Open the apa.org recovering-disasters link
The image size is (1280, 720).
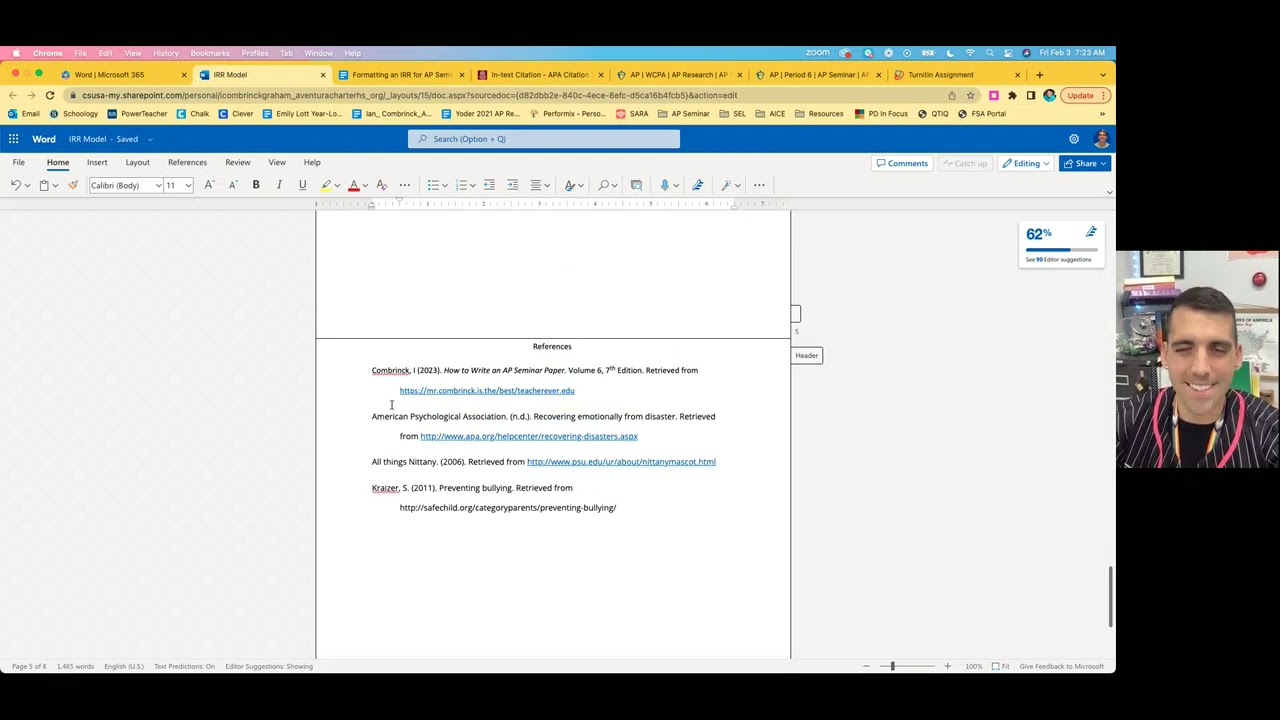[529, 436]
